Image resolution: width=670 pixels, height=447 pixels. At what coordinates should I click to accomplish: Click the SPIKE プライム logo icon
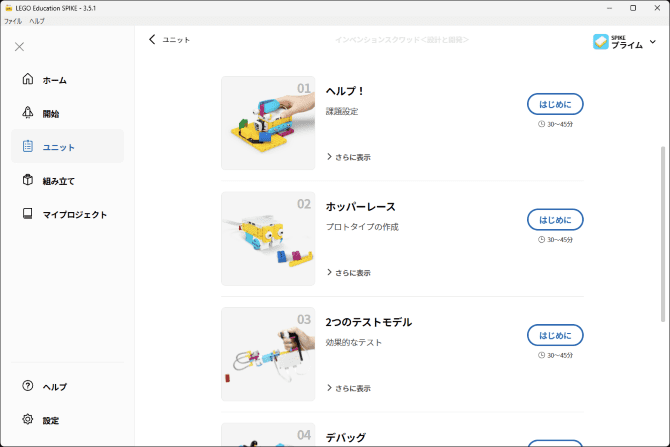[601, 42]
